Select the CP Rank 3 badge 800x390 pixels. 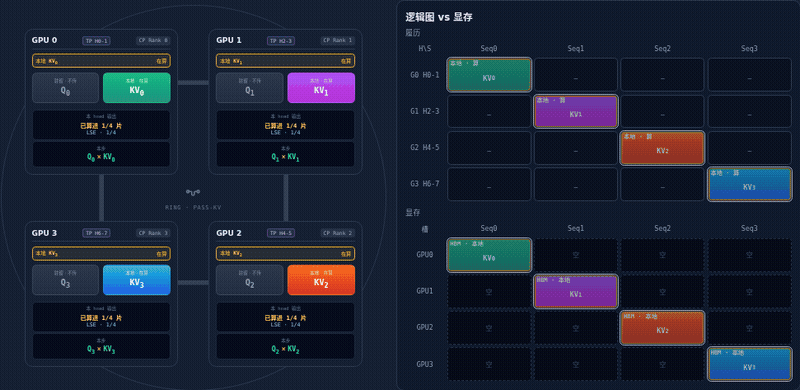pos(153,233)
